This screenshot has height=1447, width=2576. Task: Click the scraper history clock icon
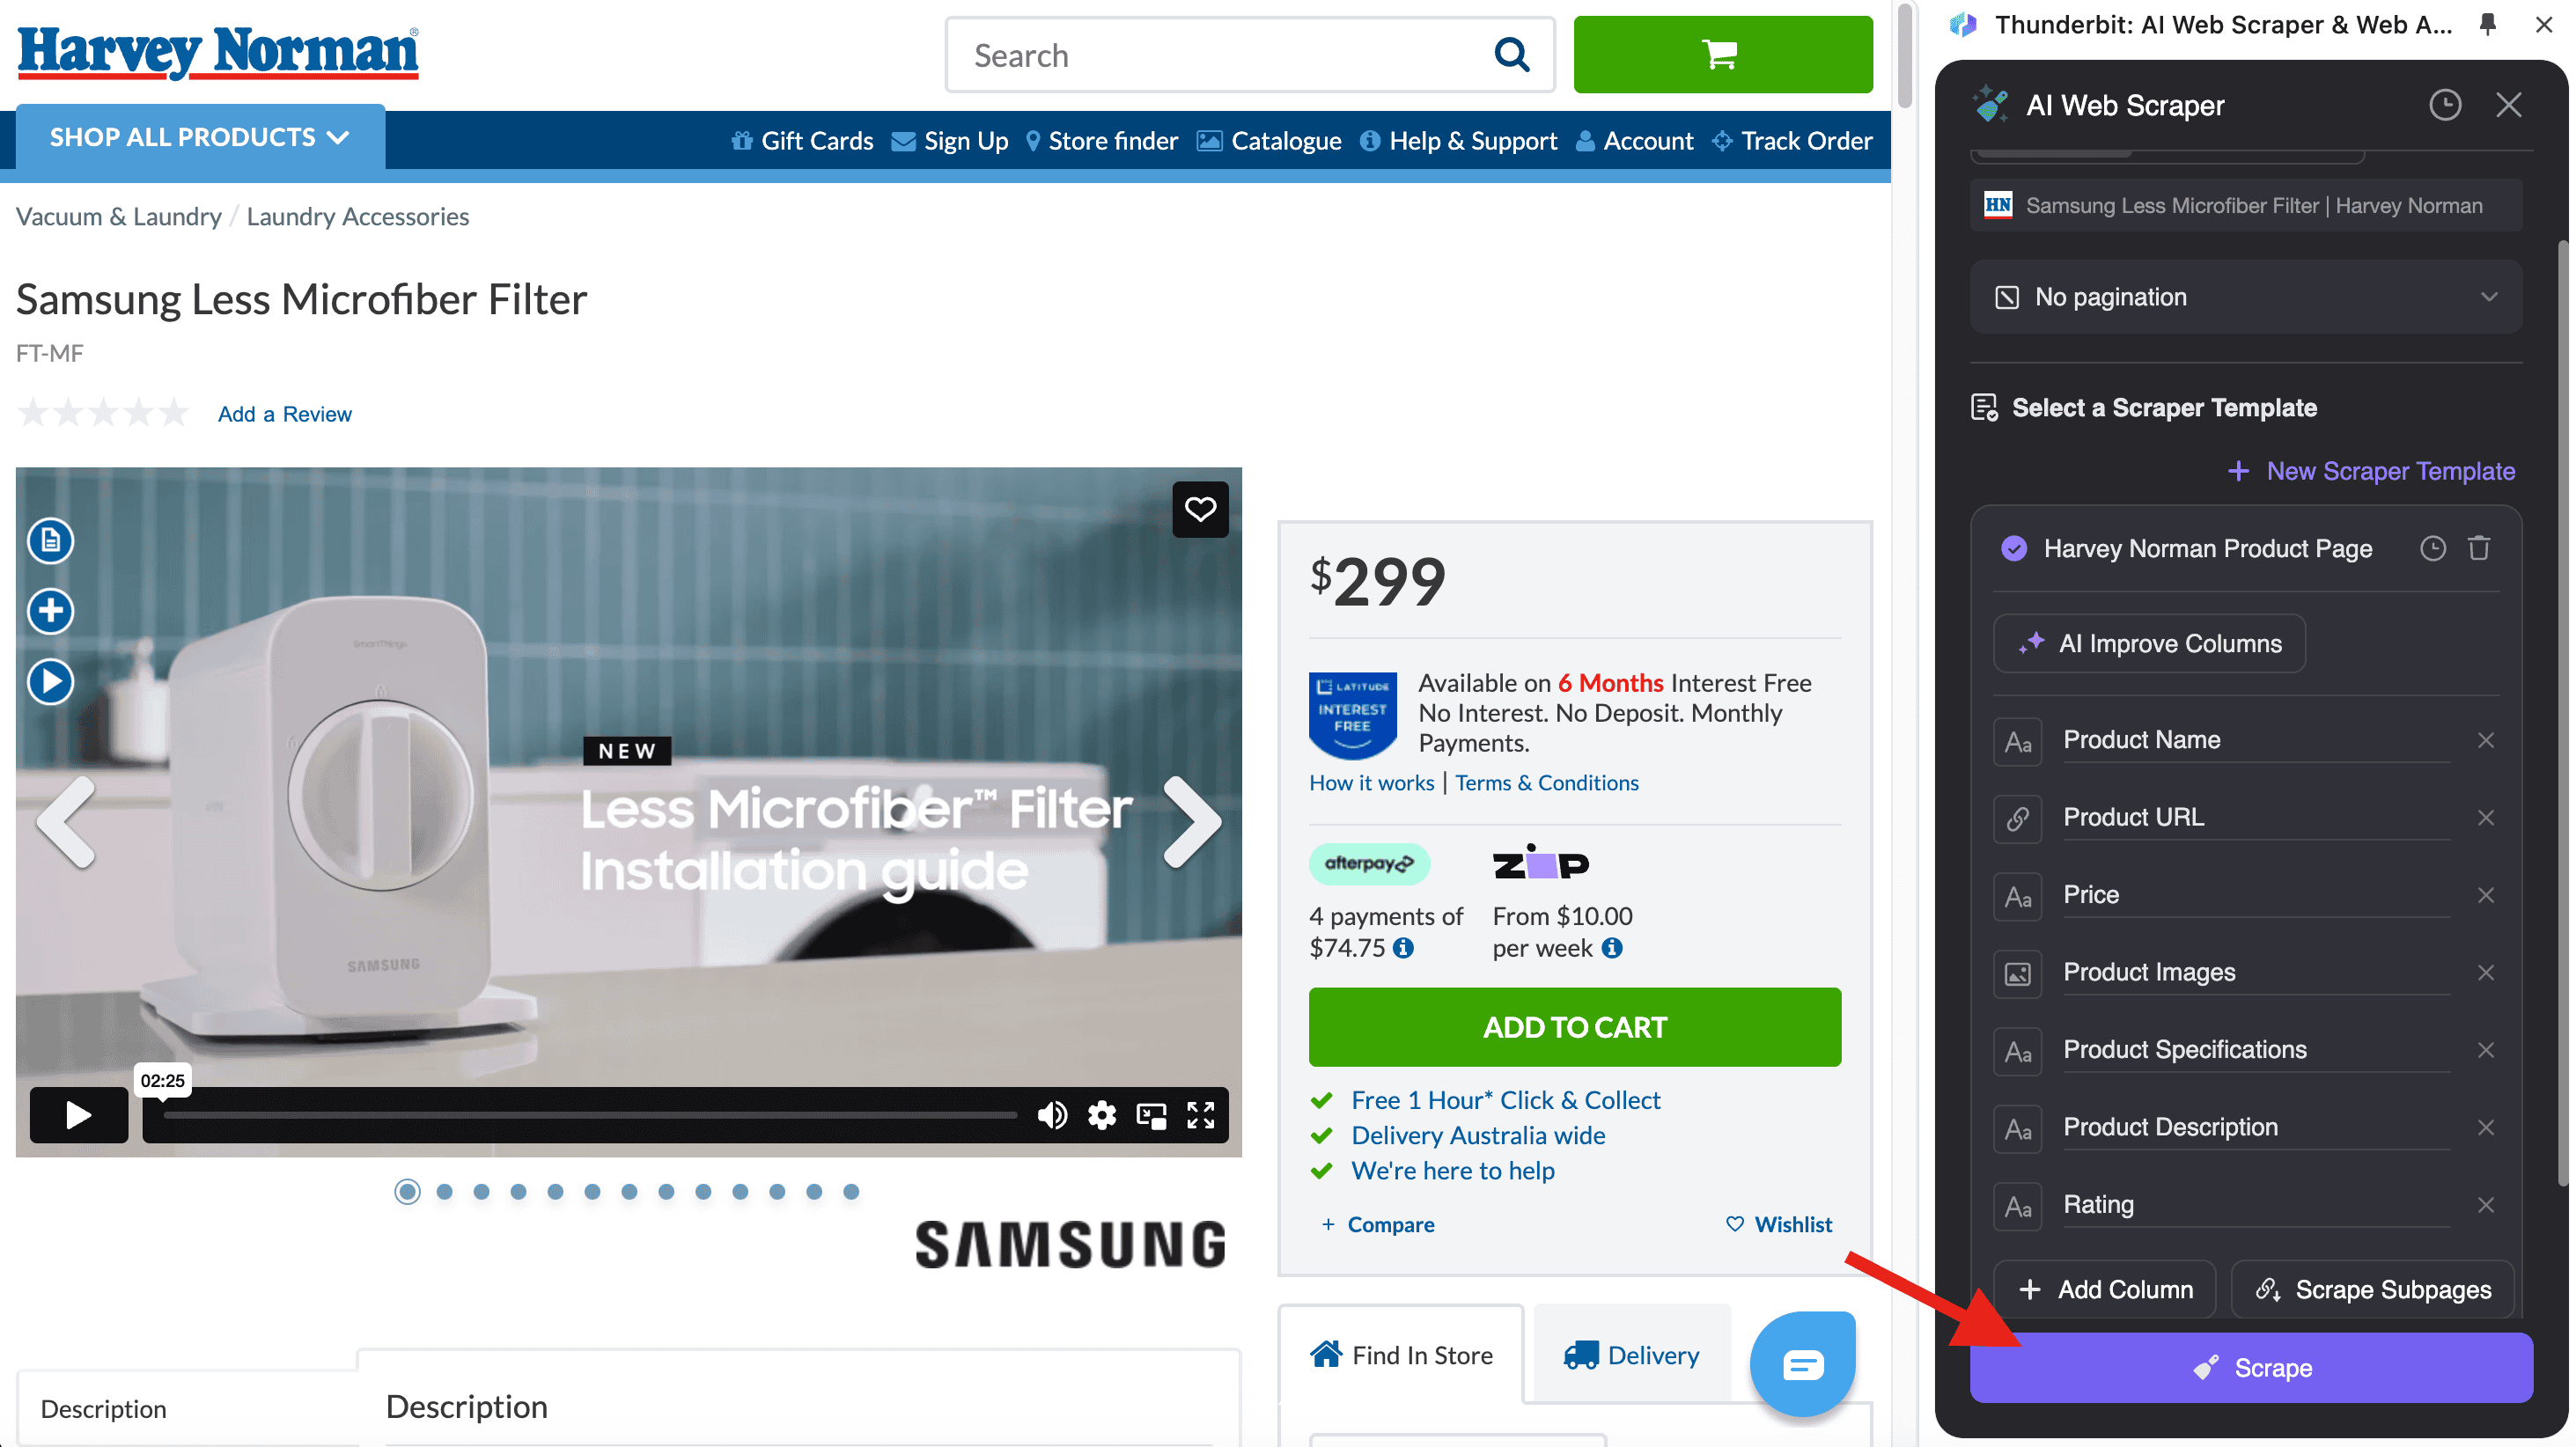(2444, 105)
